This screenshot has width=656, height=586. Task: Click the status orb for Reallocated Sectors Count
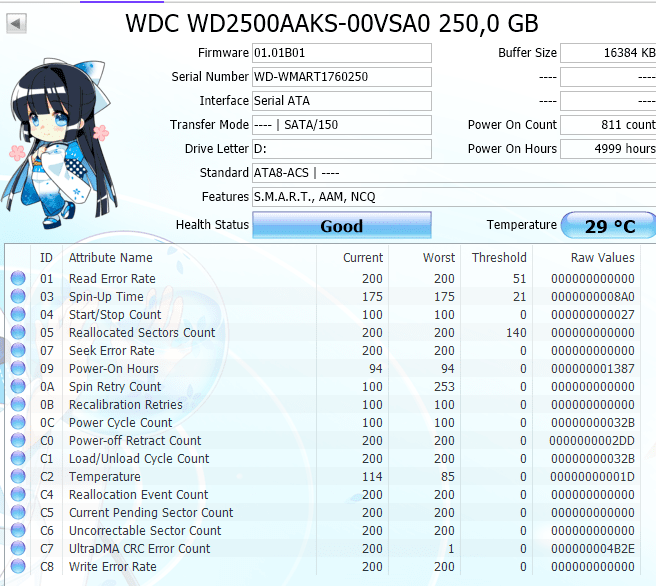coord(18,333)
